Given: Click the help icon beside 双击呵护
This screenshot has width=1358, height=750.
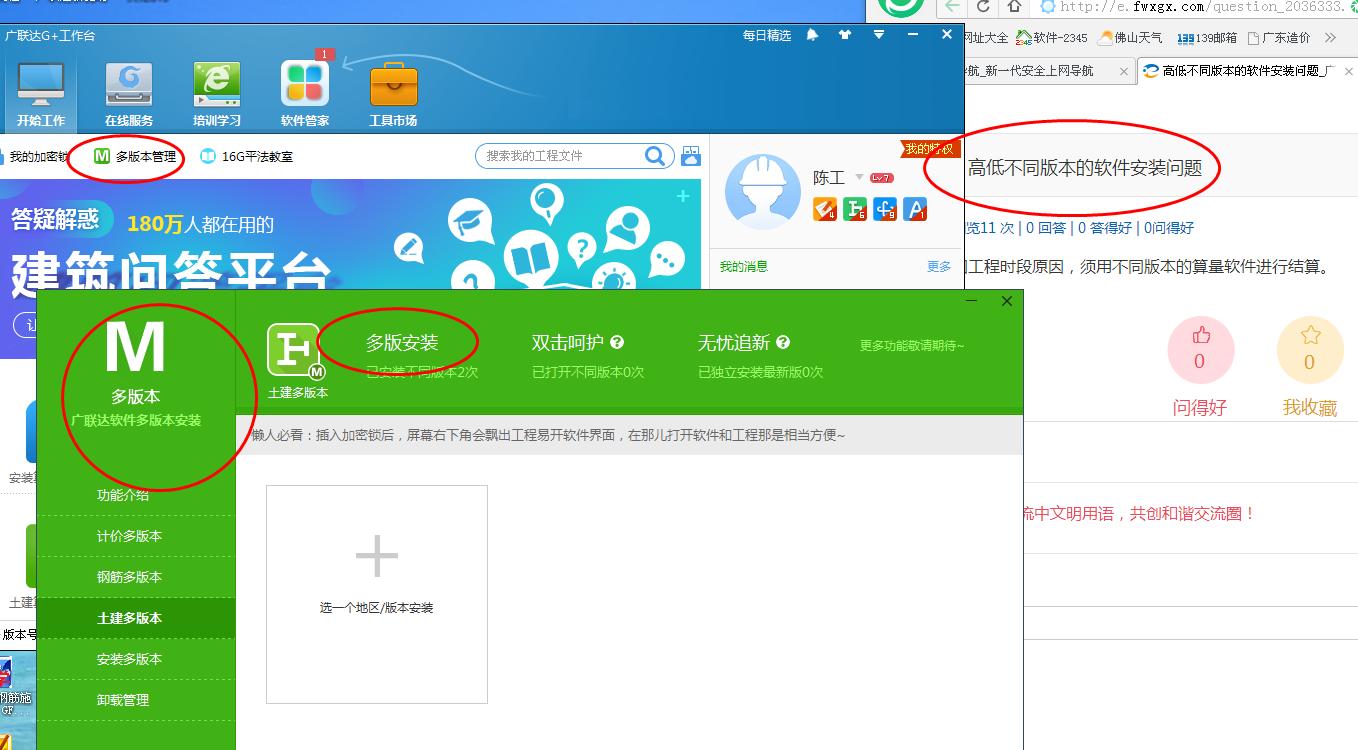Looking at the screenshot, I should click(617, 342).
